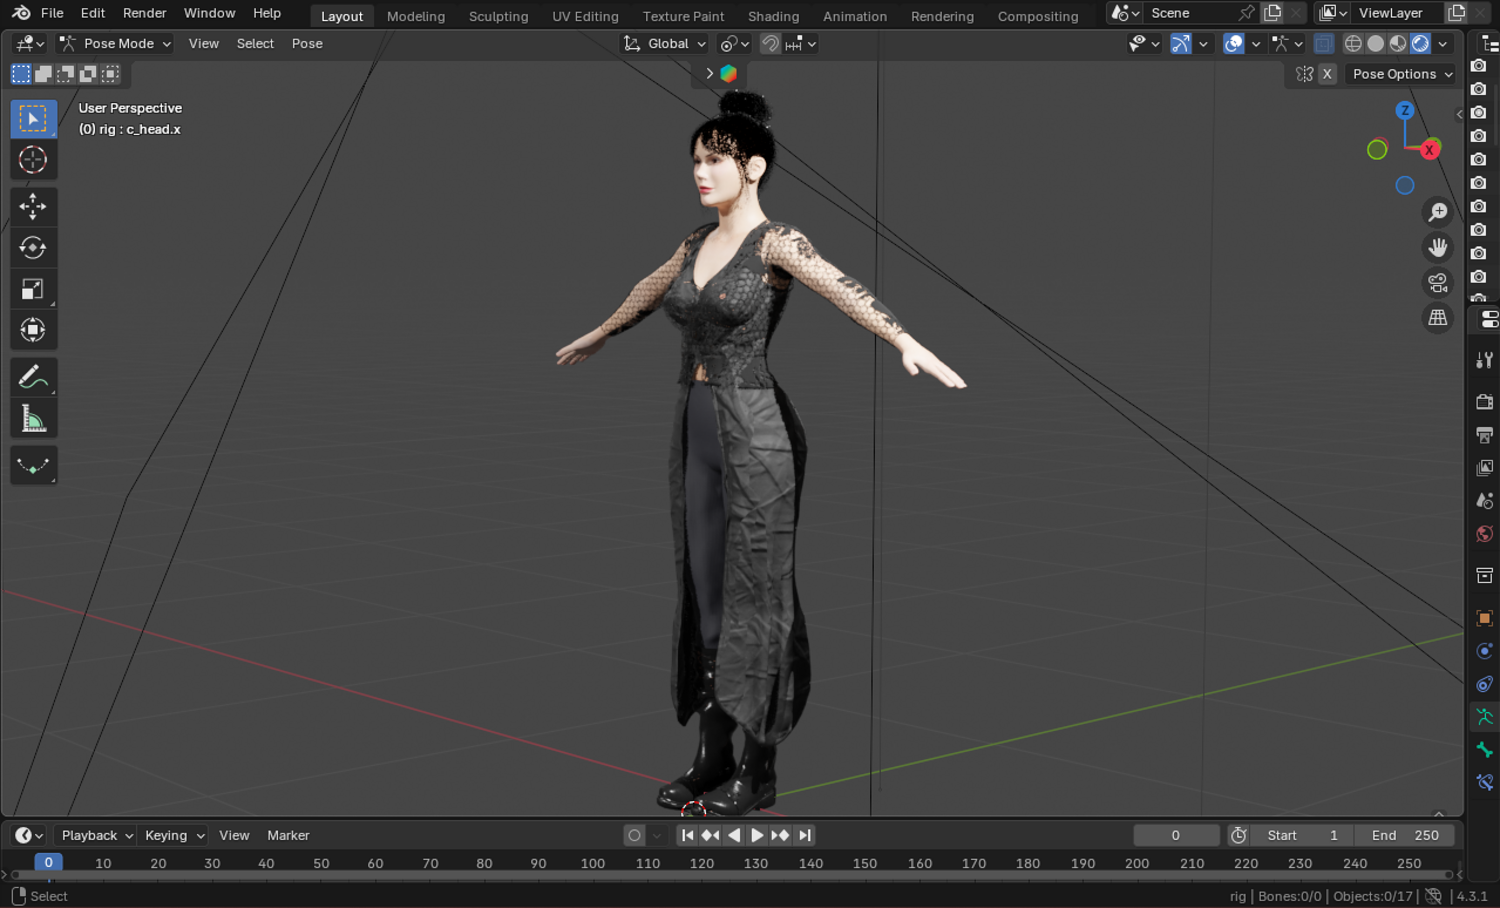Choose the Measure ruler tool

point(33,419)
